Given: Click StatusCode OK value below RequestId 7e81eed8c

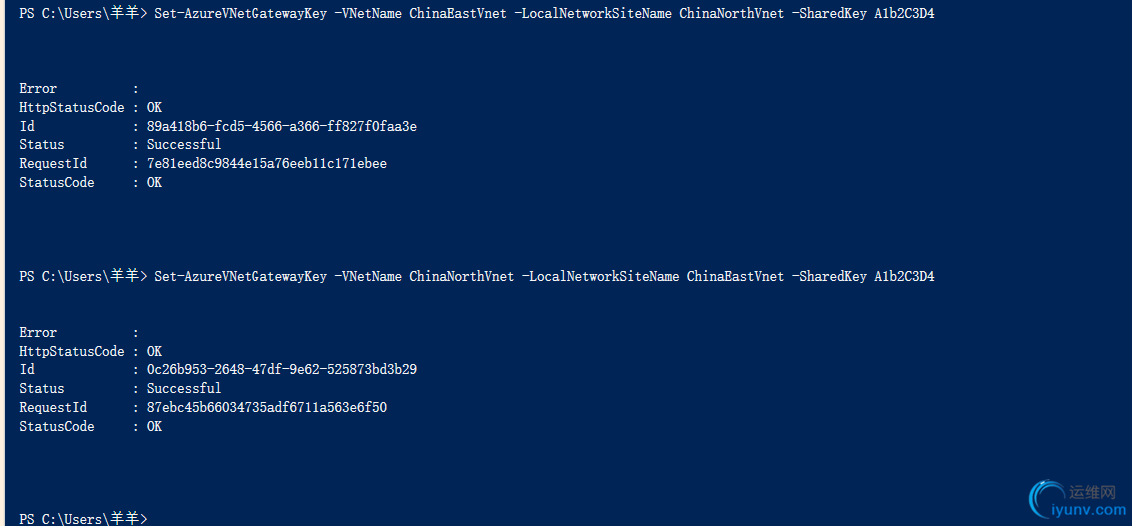Looking at the screenshot, I should point(154,182).
